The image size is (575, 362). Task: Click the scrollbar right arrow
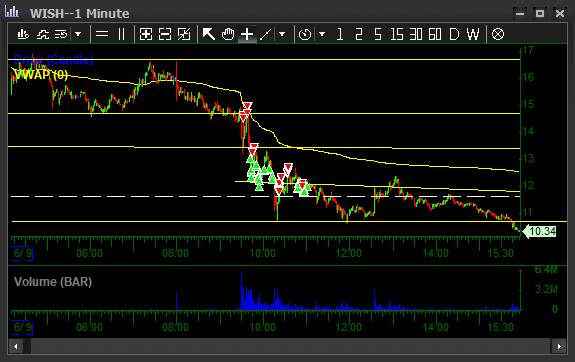pyautogui.click(x=559, y=346)
